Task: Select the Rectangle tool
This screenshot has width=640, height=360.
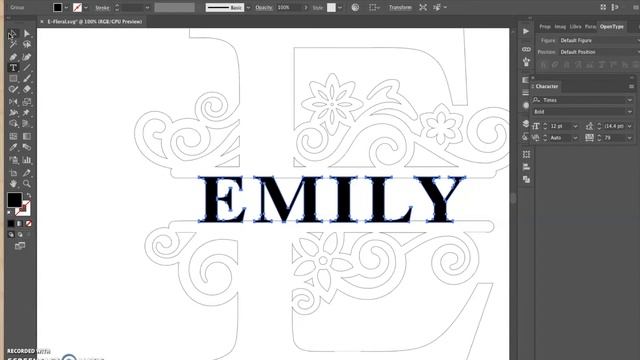Action: pyautogui.click(x=13, y=78)
